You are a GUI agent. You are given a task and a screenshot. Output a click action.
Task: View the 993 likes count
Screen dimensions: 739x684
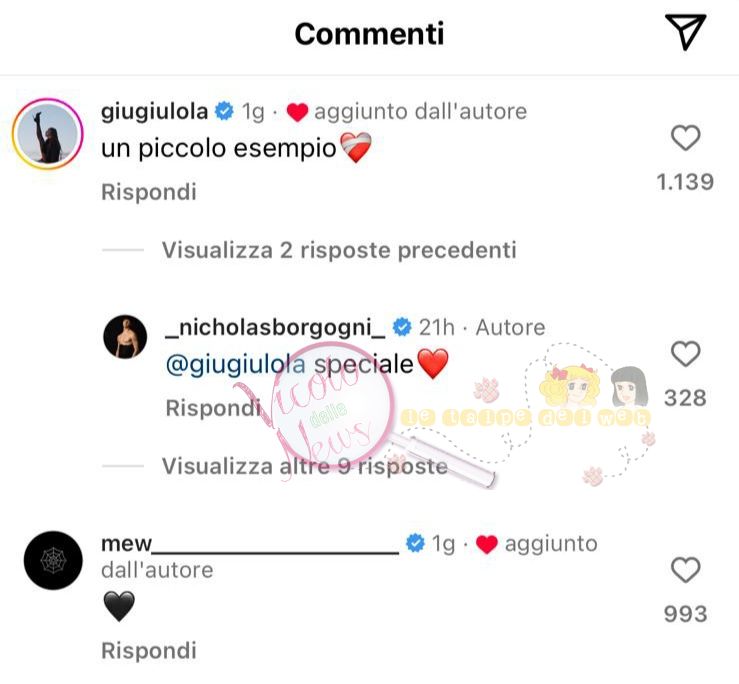tap(685, 614)
